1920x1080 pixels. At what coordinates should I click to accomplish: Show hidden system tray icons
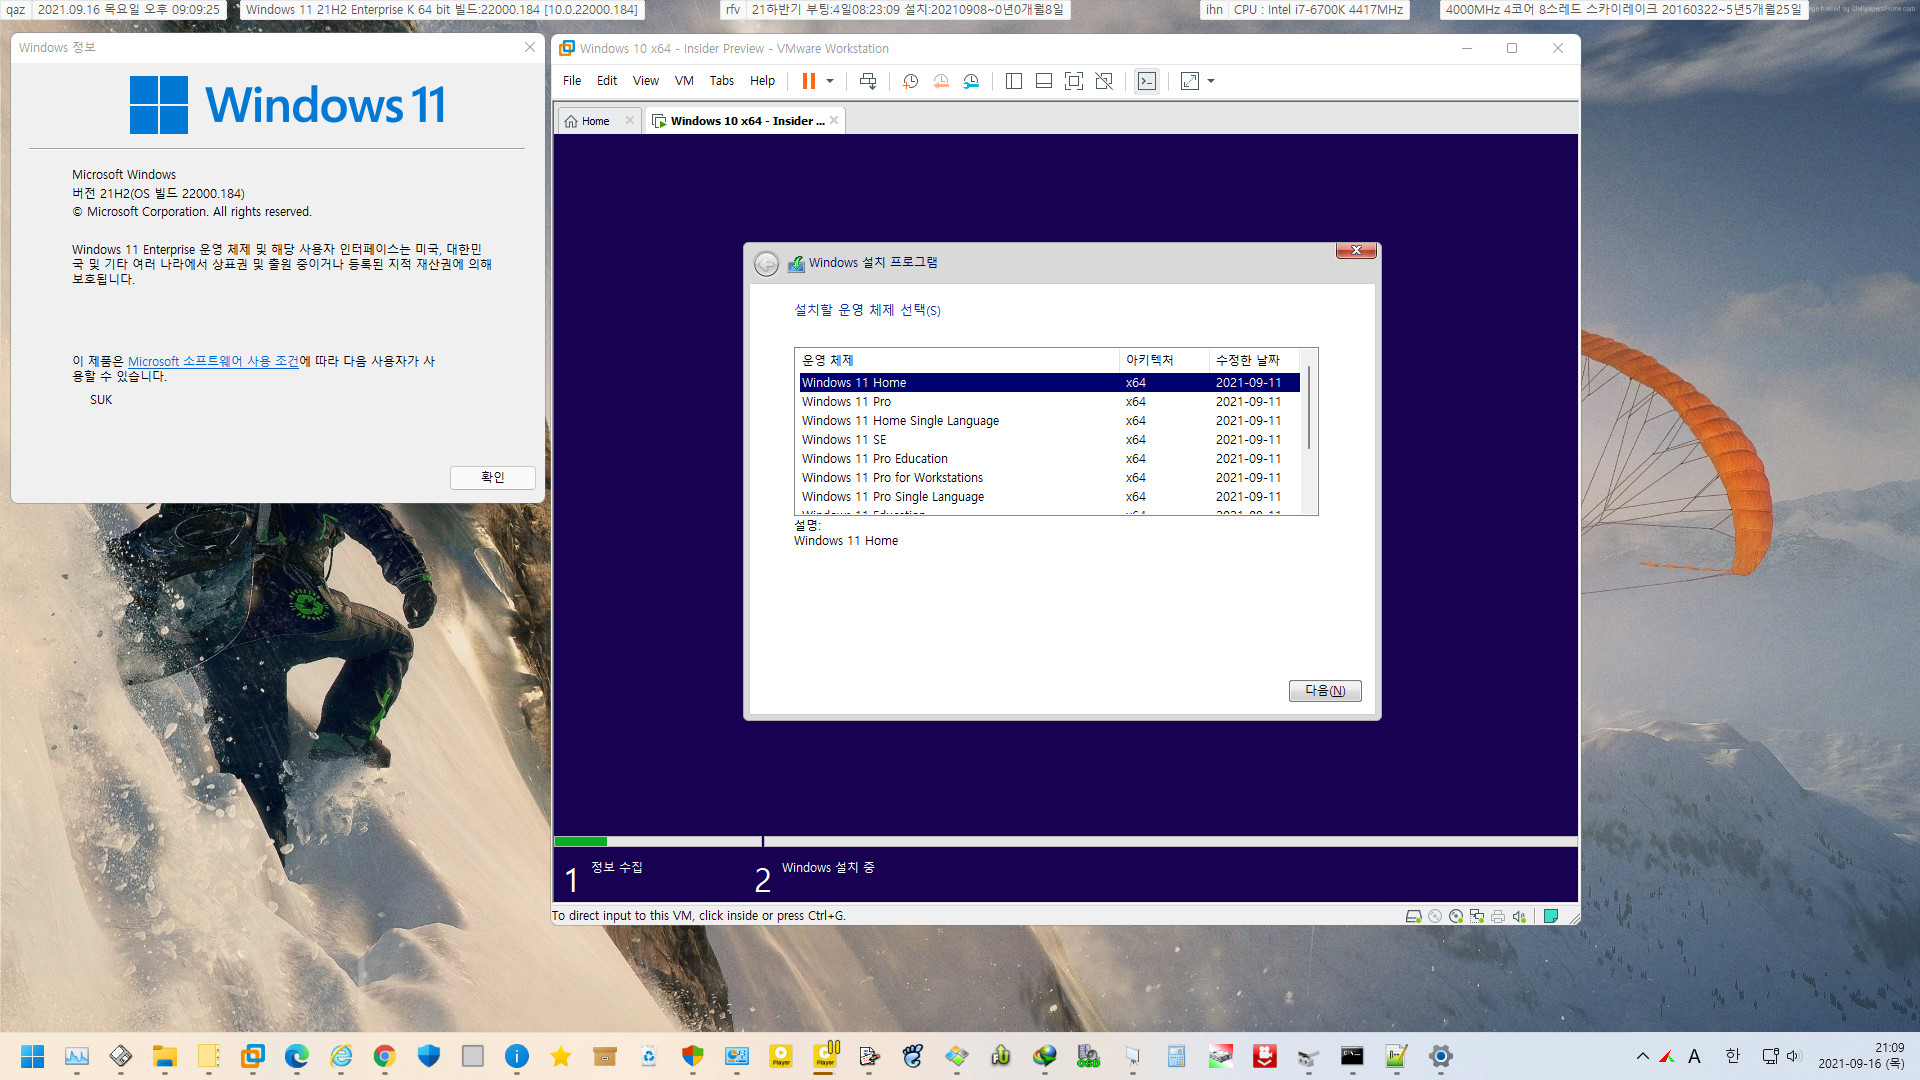click(1642, 1056)
